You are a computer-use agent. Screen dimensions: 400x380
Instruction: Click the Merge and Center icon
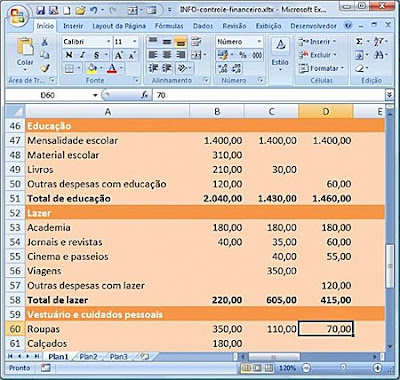(197, 55)
